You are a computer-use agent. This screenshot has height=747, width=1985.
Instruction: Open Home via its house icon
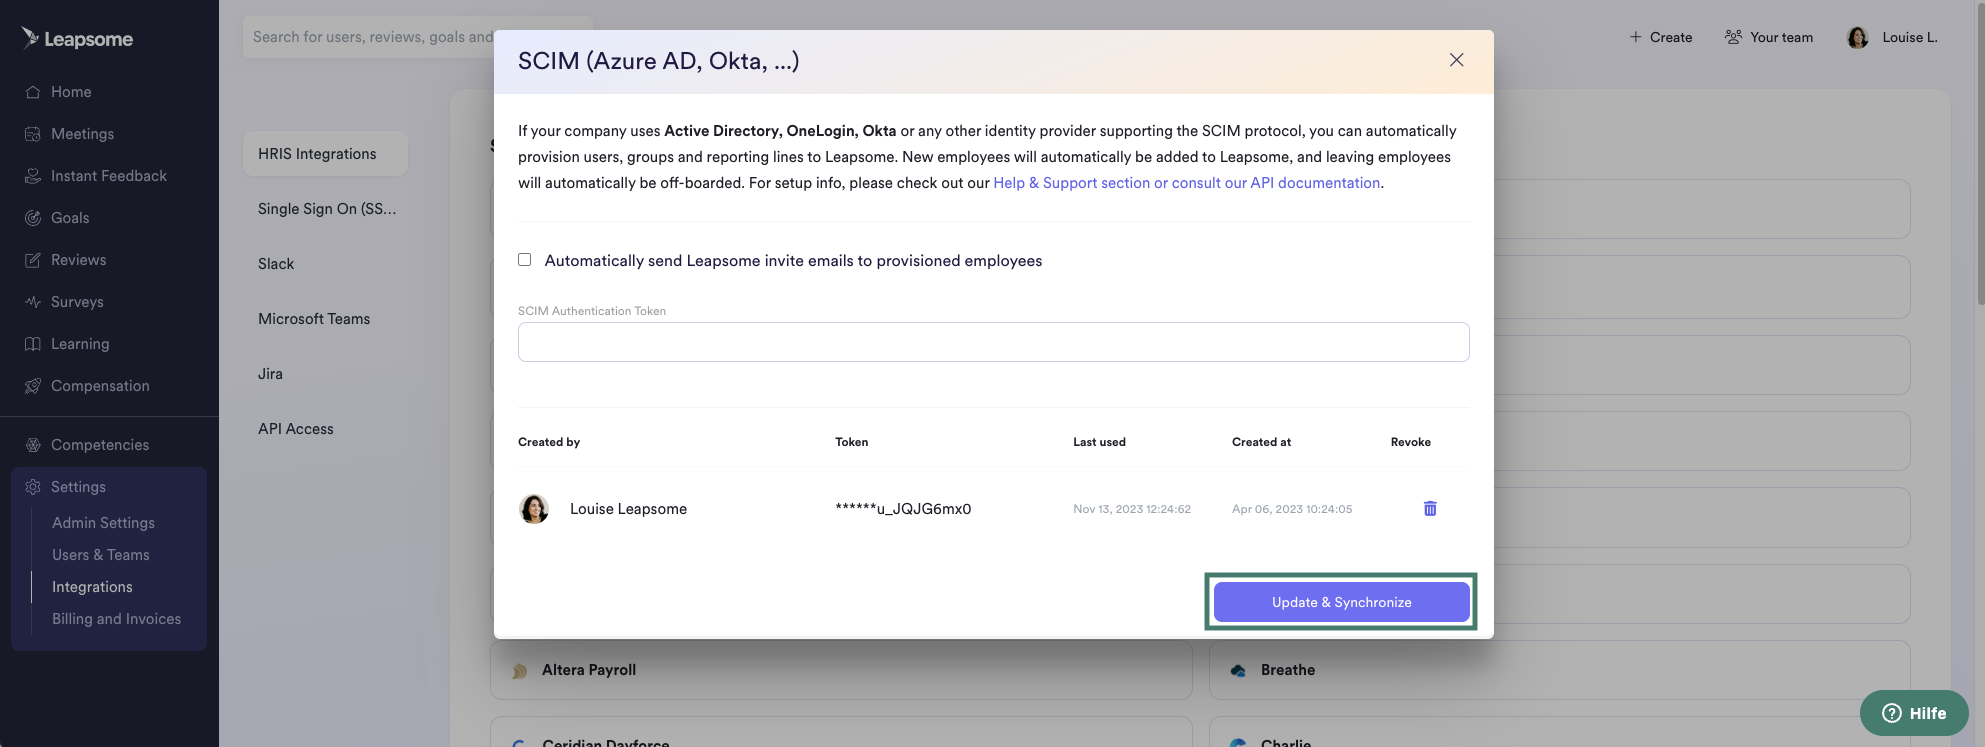(33, 92)
